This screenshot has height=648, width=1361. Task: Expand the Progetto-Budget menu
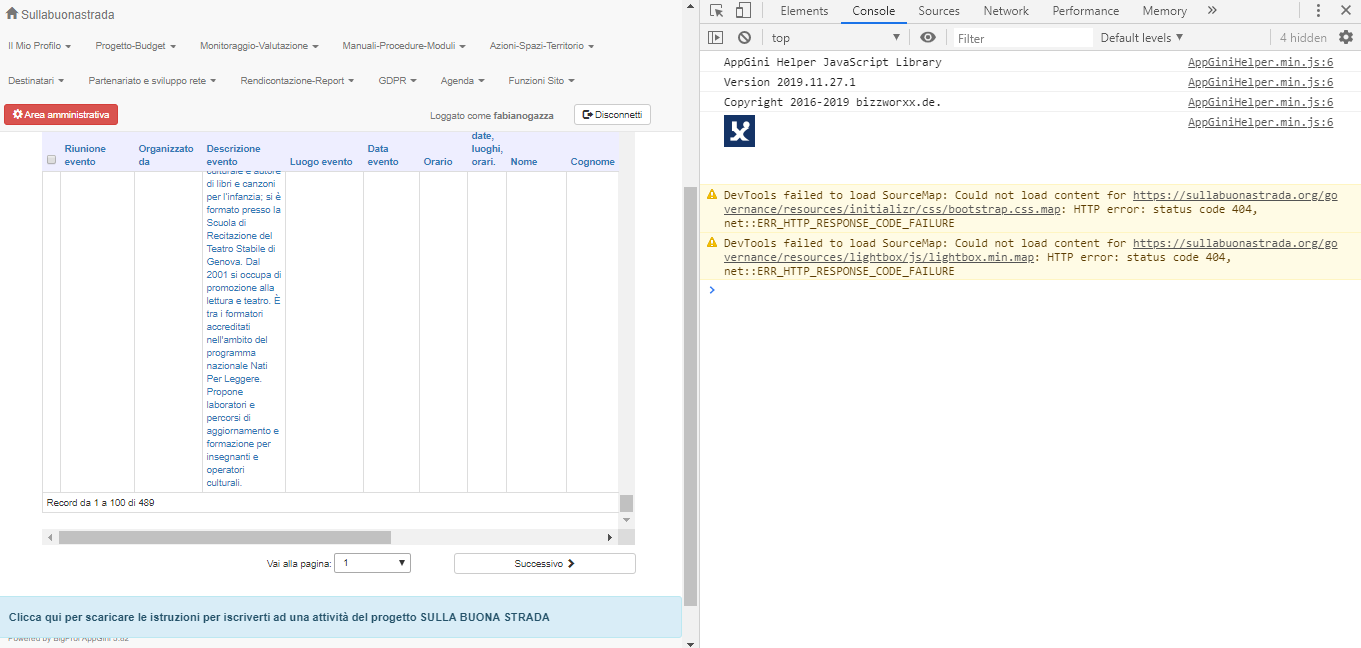(x=136, y=46)
